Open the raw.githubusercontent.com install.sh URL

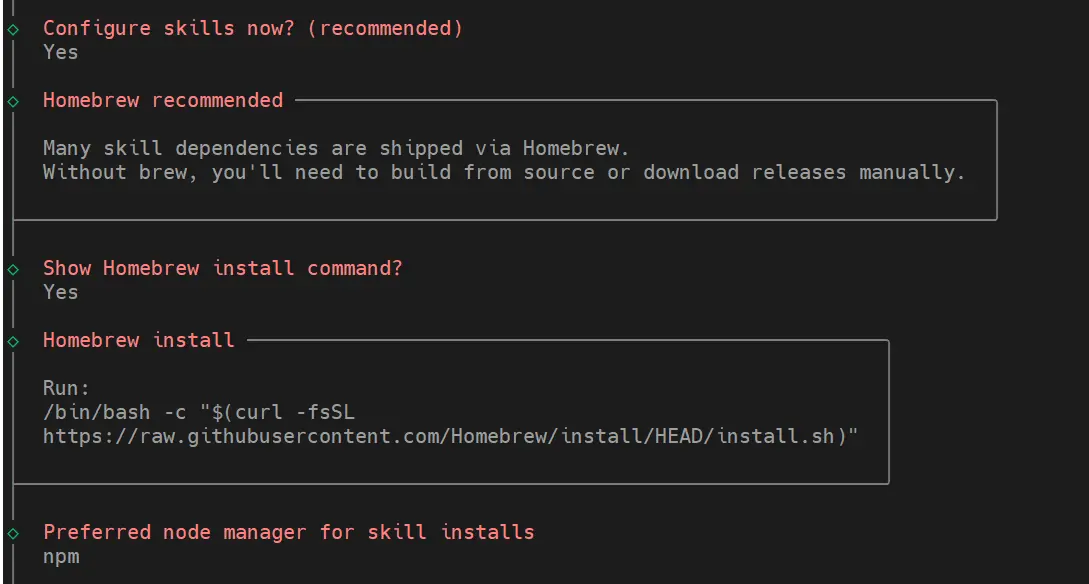[450, 437]
